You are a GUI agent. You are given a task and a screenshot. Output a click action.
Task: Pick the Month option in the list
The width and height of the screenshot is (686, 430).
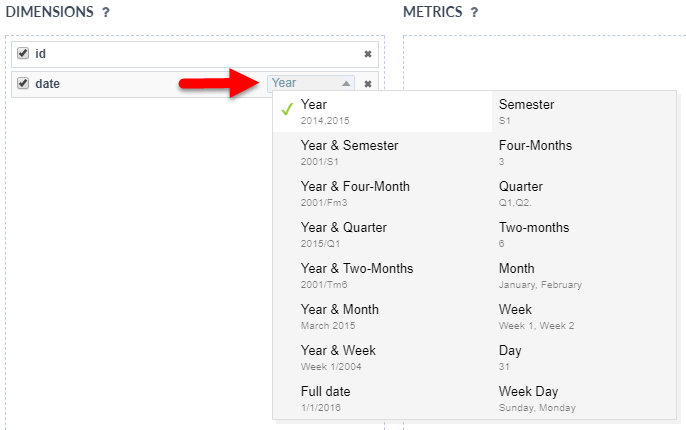click(x=517, y=275)
